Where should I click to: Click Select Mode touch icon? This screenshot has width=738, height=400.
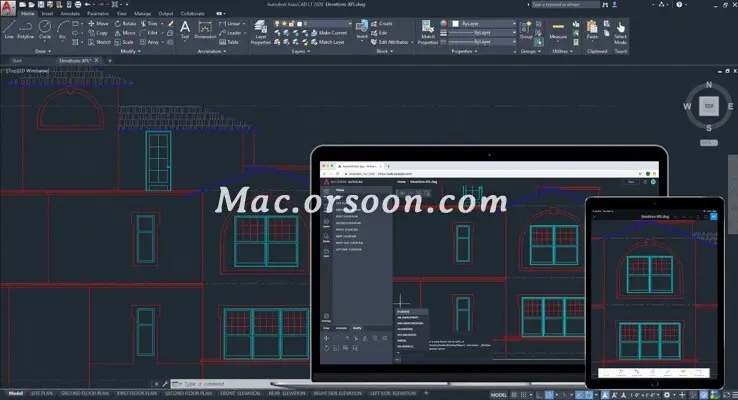pos(620,32)
